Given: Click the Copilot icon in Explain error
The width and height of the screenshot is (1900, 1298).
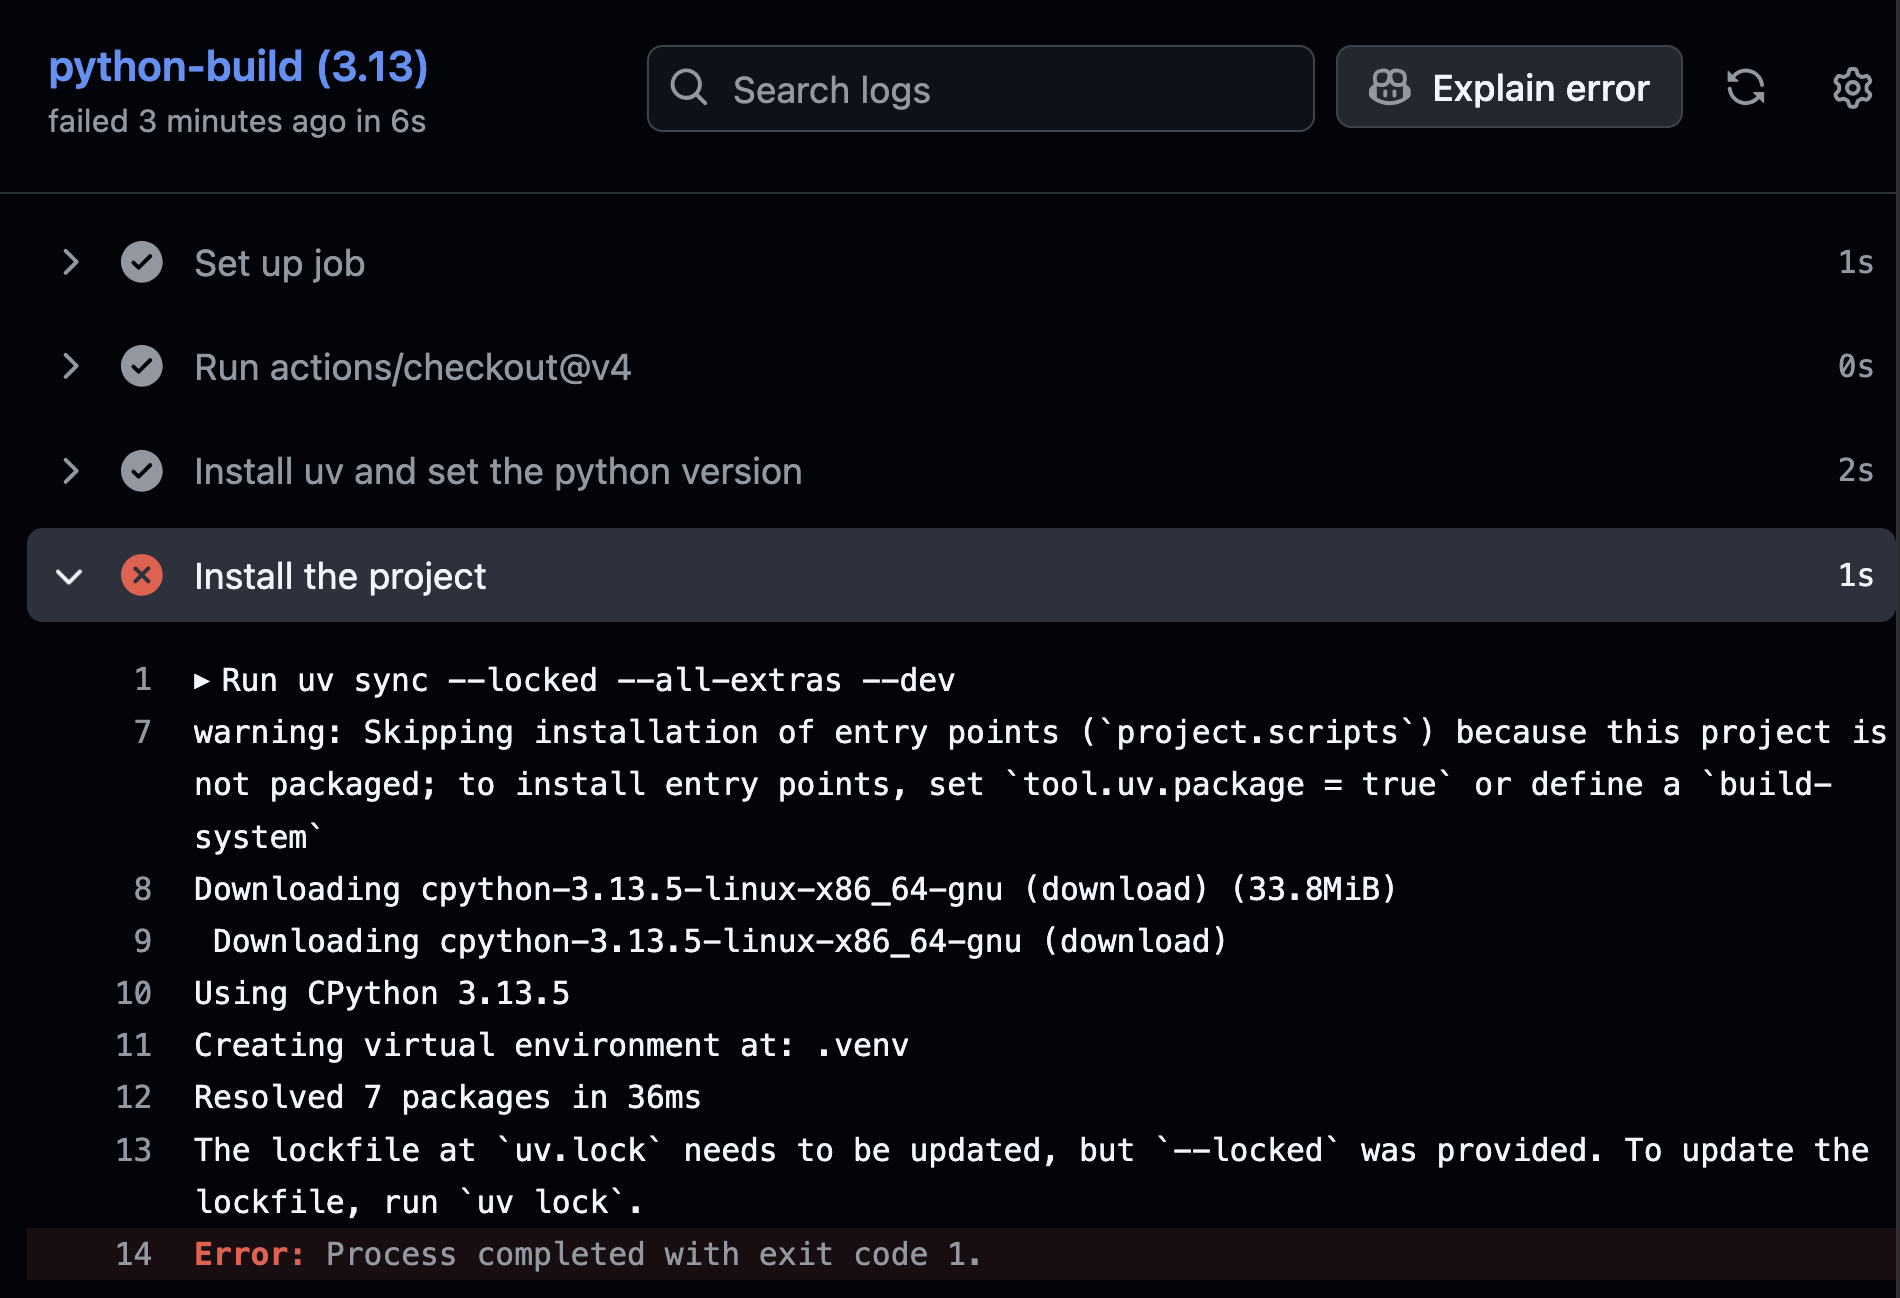Looking at the screenshot, I should point(1390,87).
